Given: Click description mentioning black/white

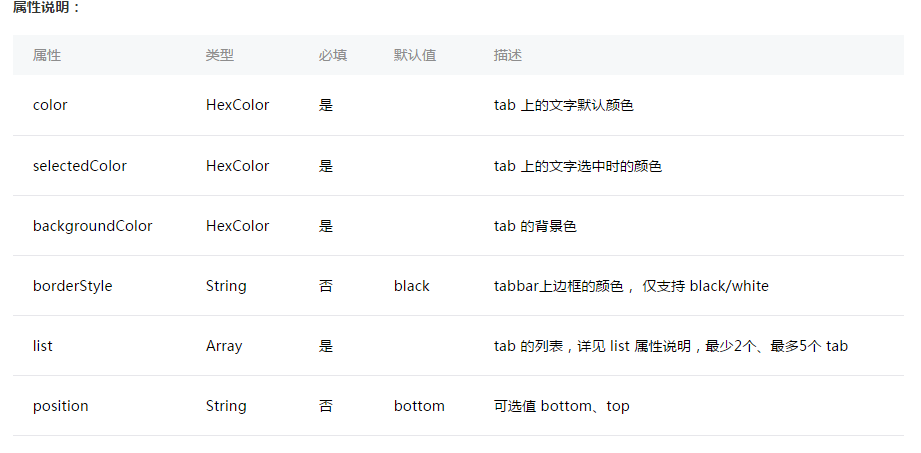Looking at the screenshot, I should point(631,286).
